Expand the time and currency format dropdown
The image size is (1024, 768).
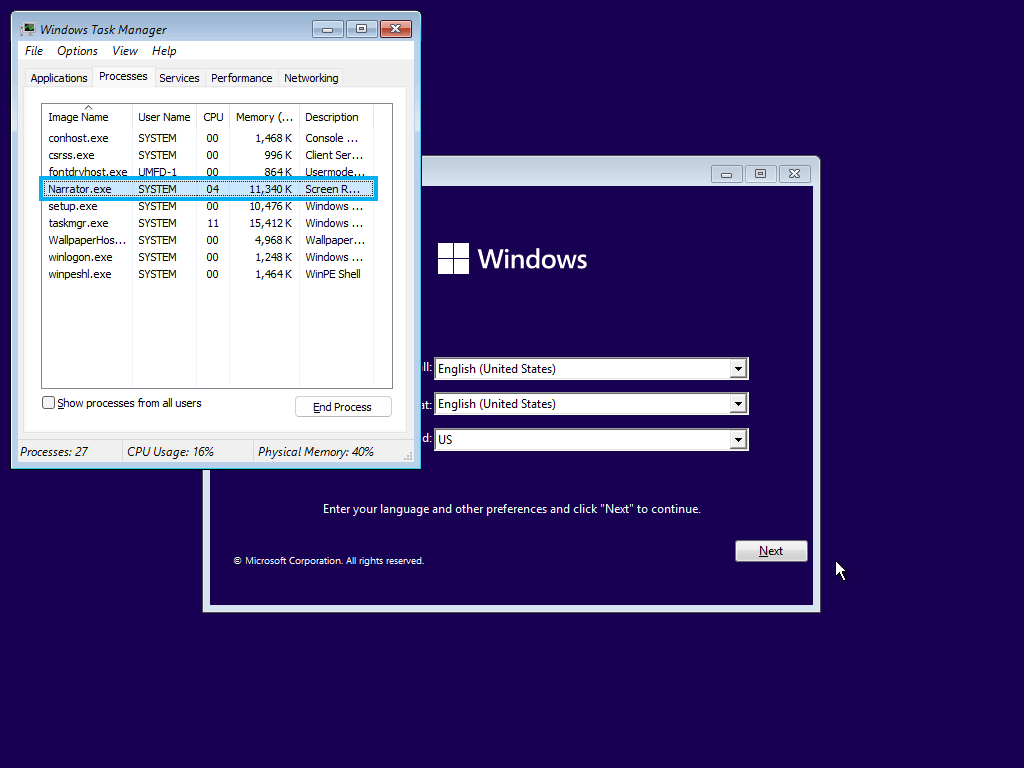click(738, 404)
